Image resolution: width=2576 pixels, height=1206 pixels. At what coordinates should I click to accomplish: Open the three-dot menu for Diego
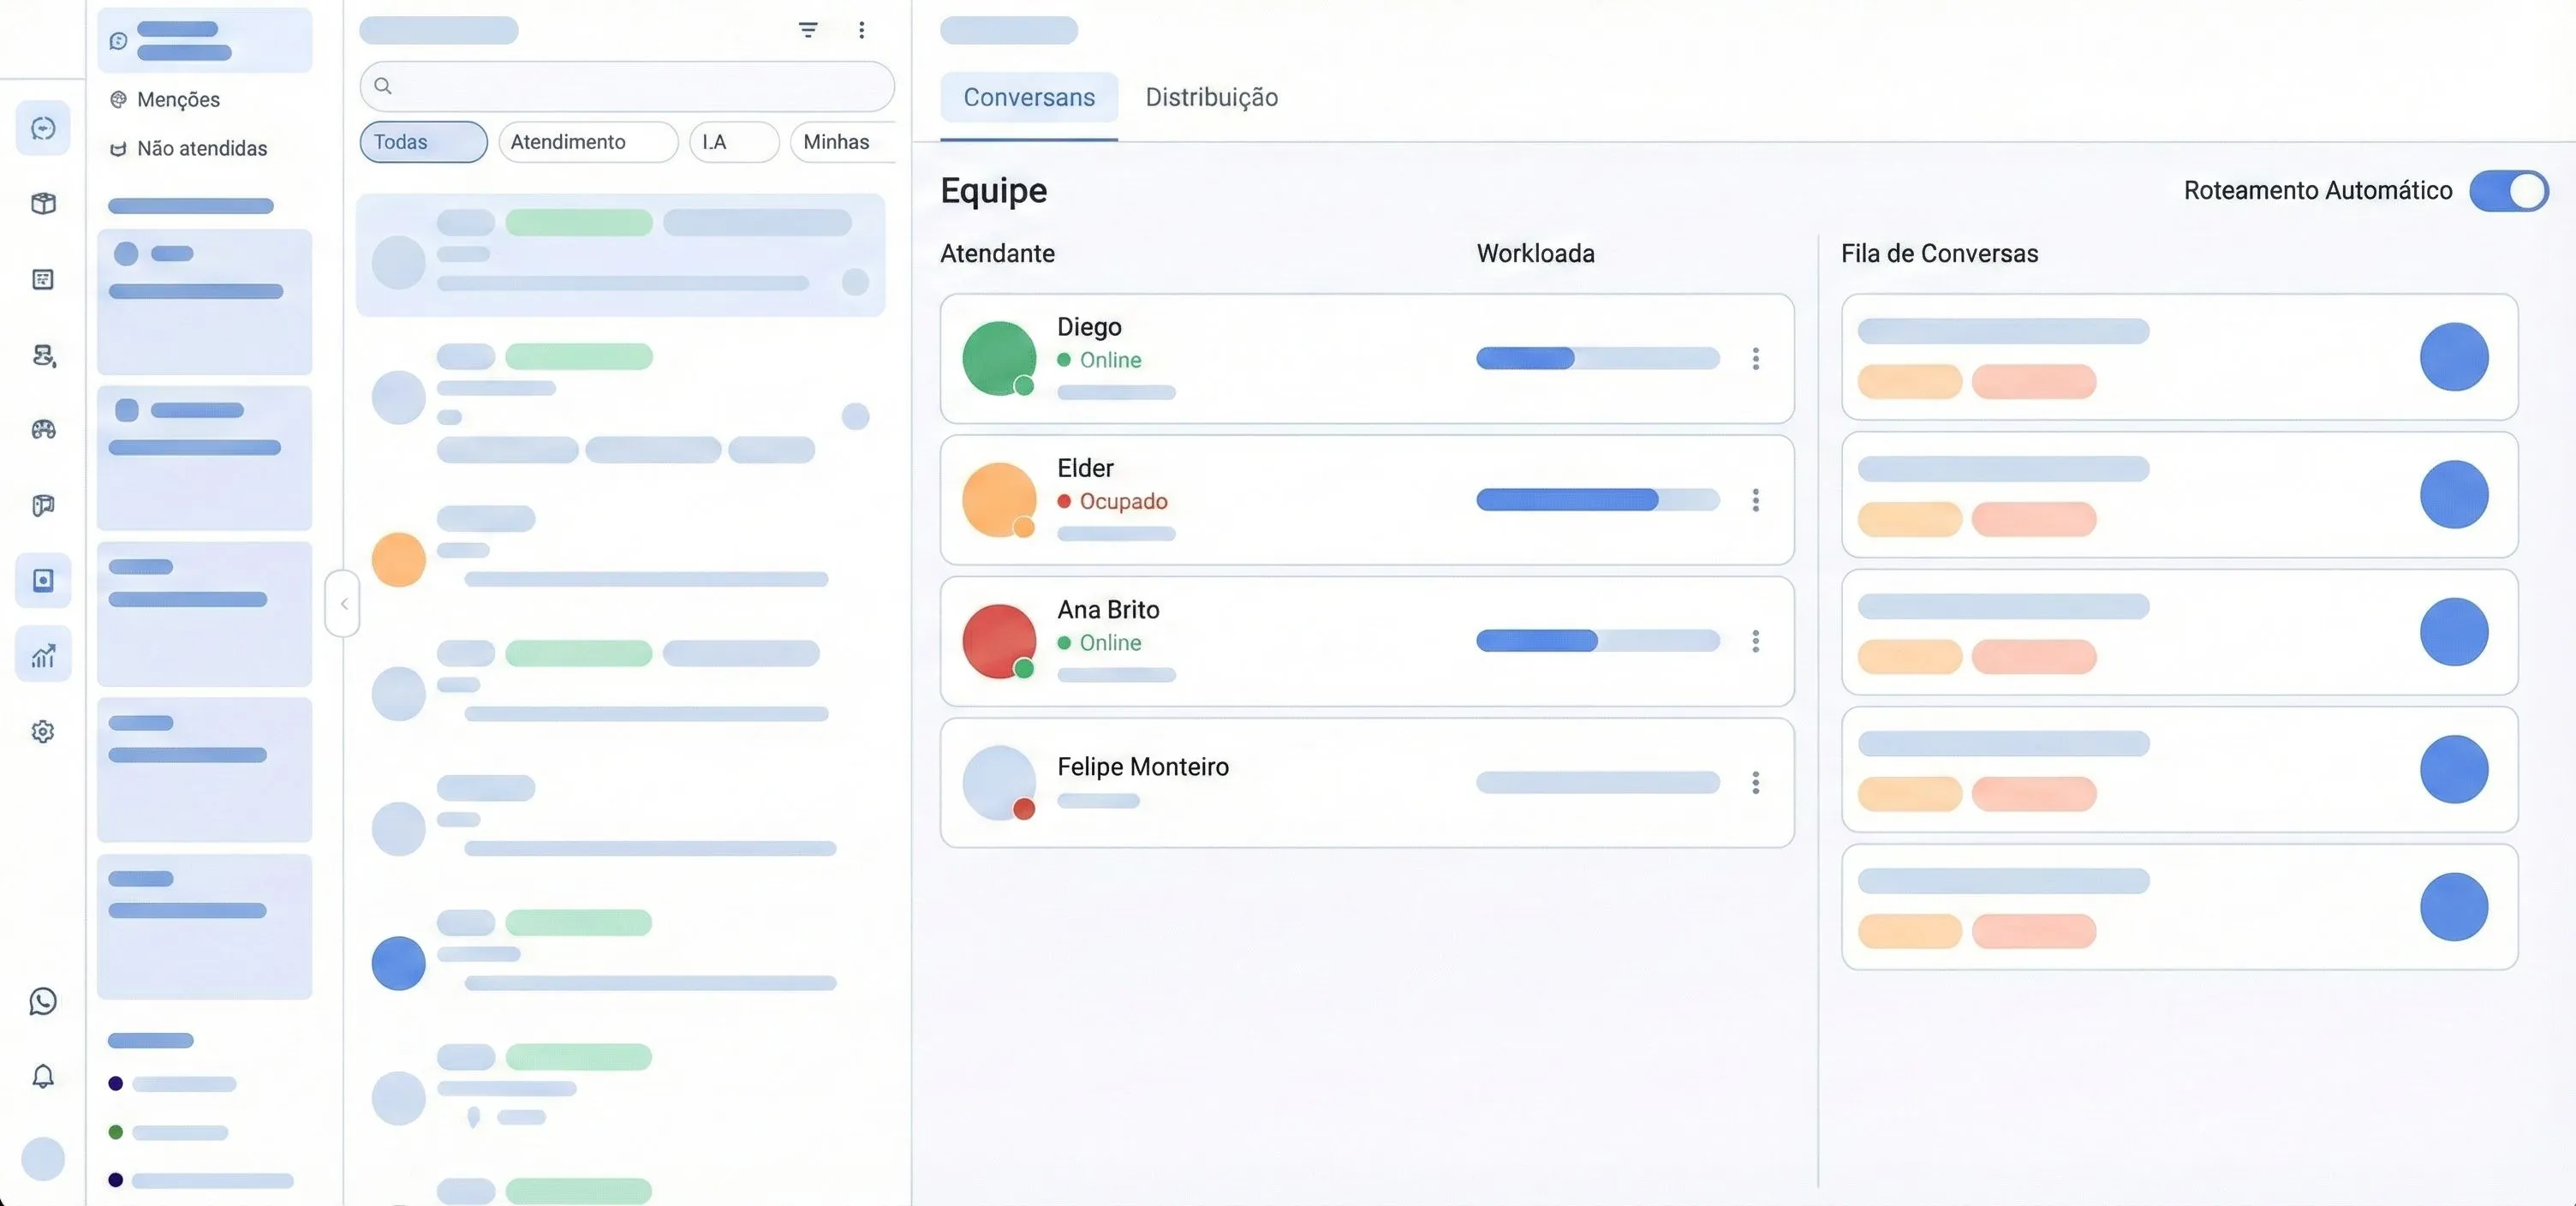[x=1756, y=359]
